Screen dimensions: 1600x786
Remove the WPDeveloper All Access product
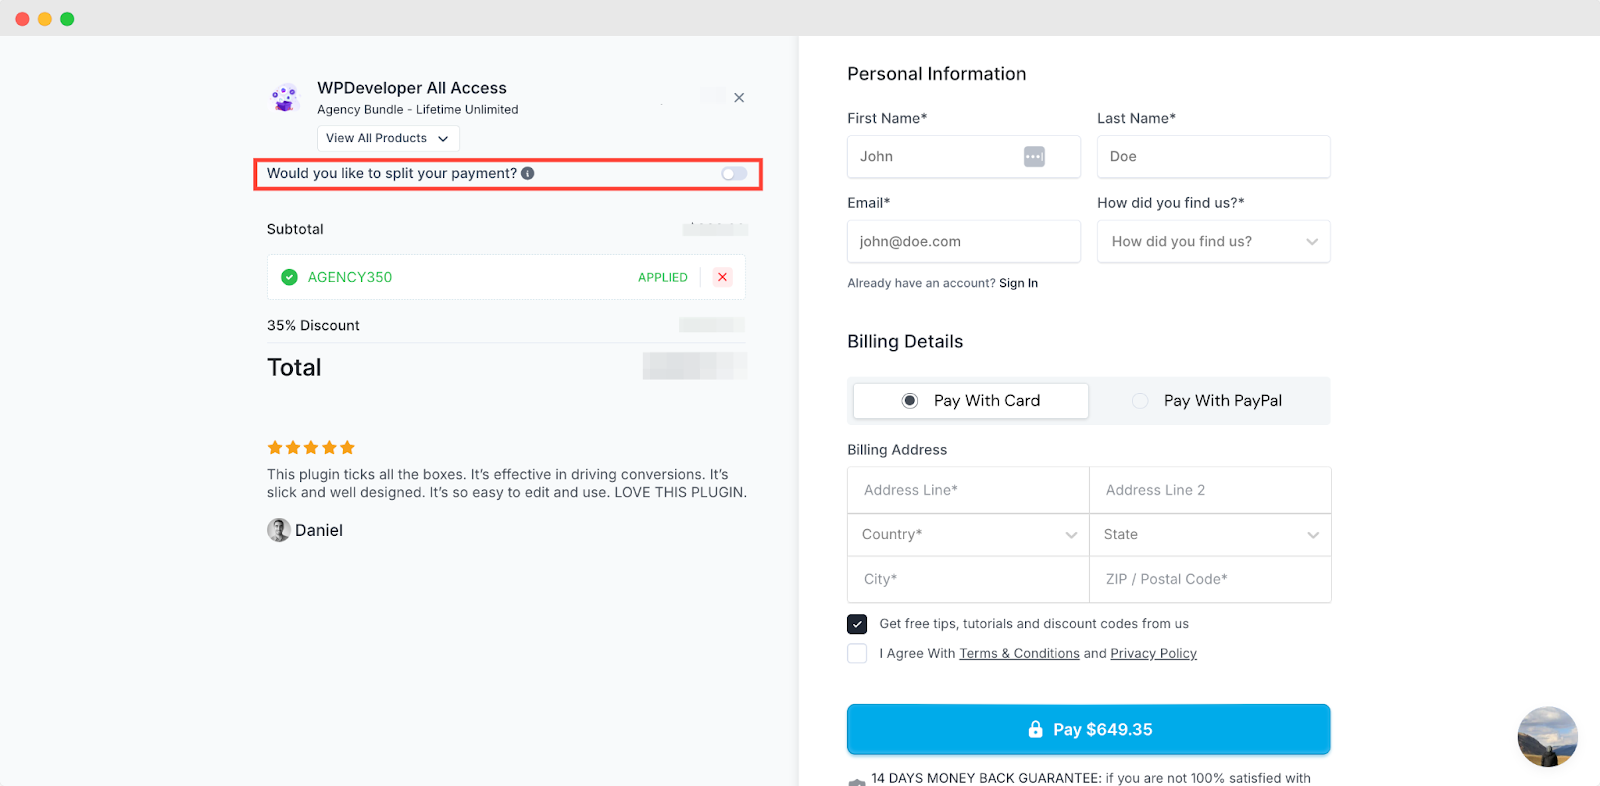point(739,98)
